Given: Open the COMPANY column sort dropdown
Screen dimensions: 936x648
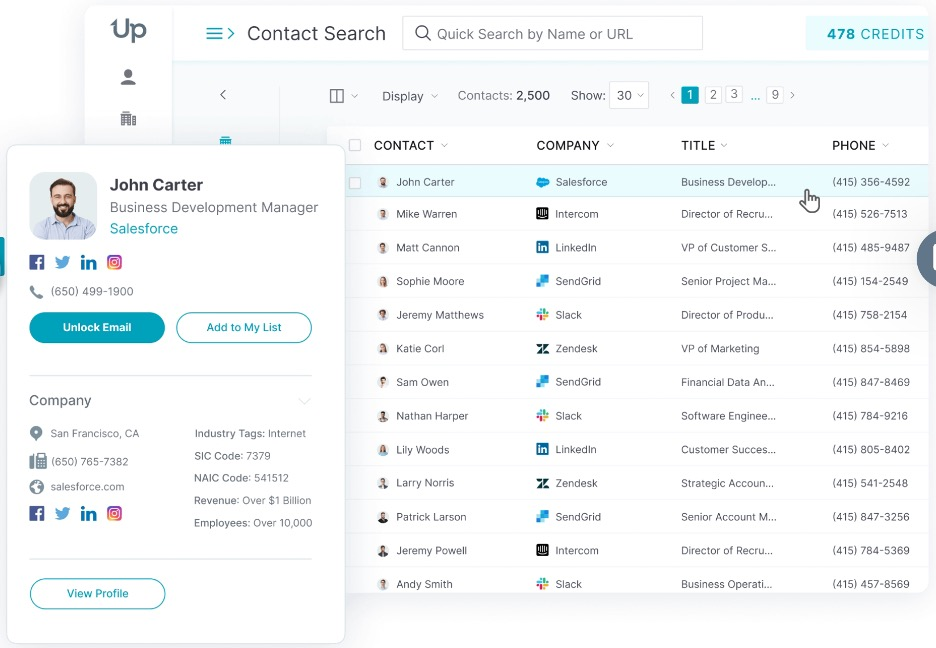Looking at the screenshot, I should (610, 146).
